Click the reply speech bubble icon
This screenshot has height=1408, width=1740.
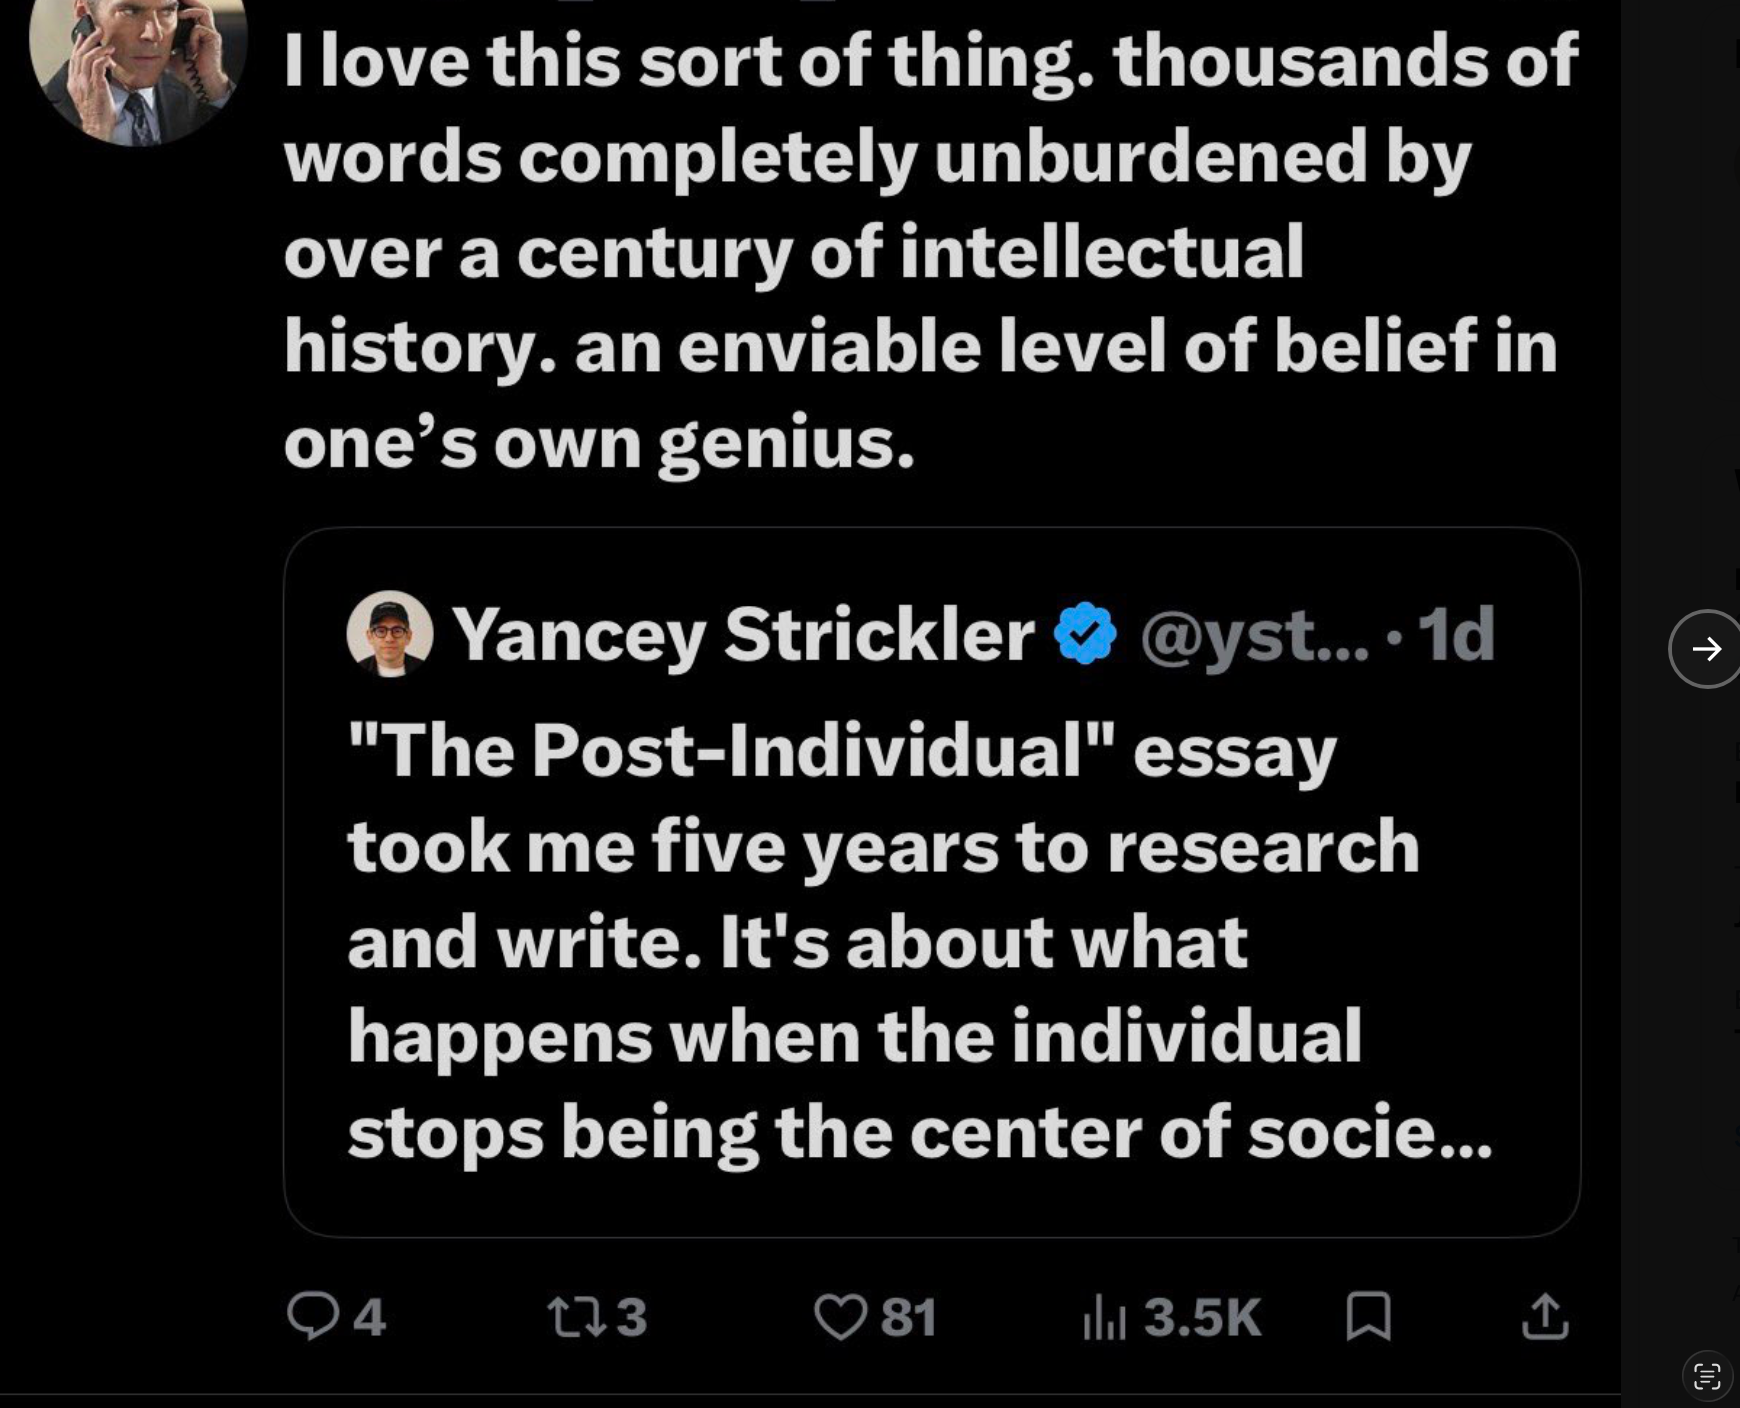tap(312, 1315)
